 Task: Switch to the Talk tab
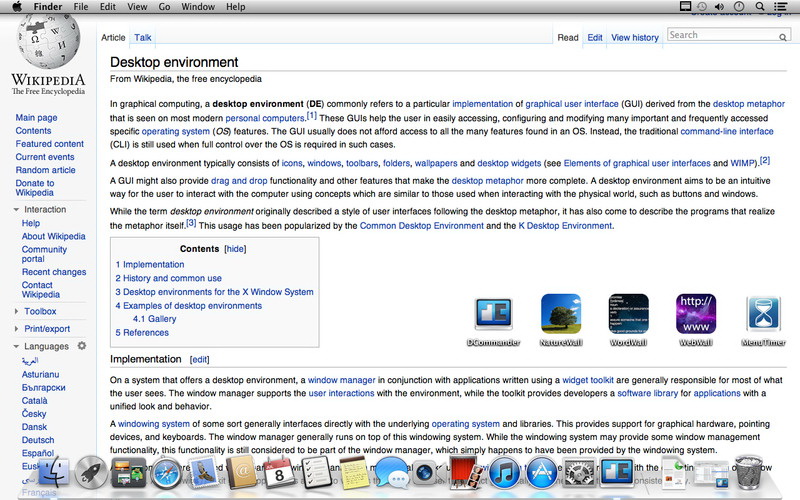tap(143, 38)
